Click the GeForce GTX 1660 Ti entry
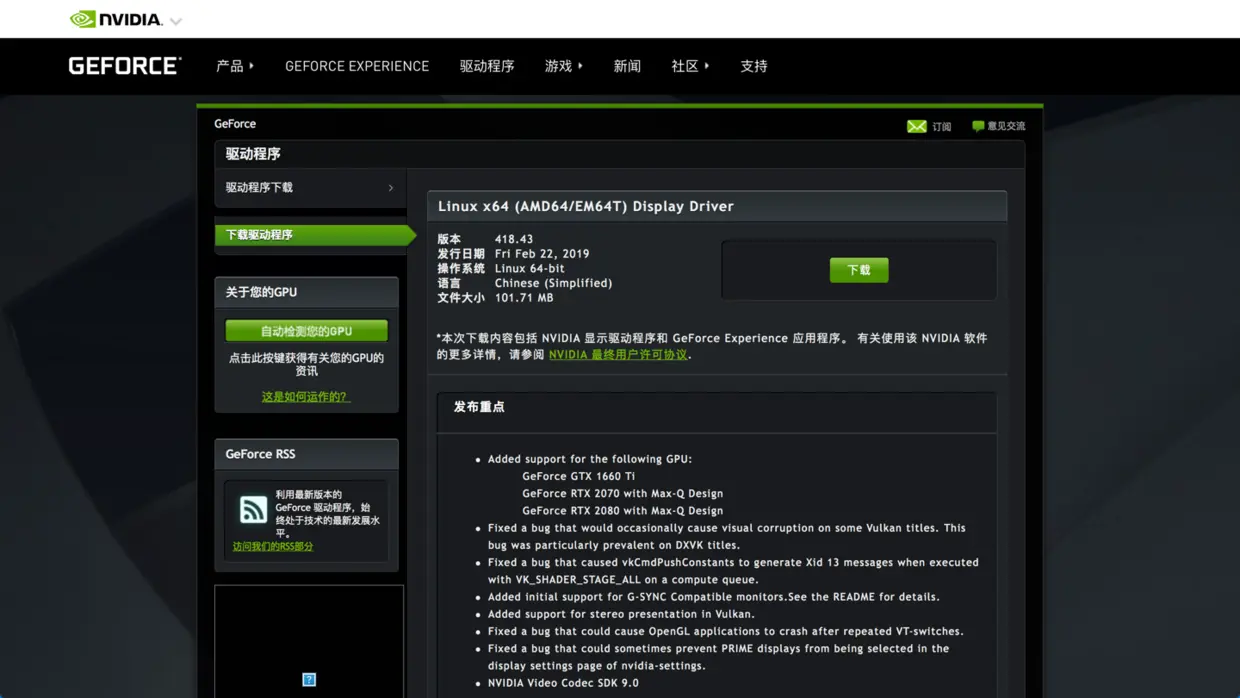Viewport: 1240px width, 698px height. (578, 477)
